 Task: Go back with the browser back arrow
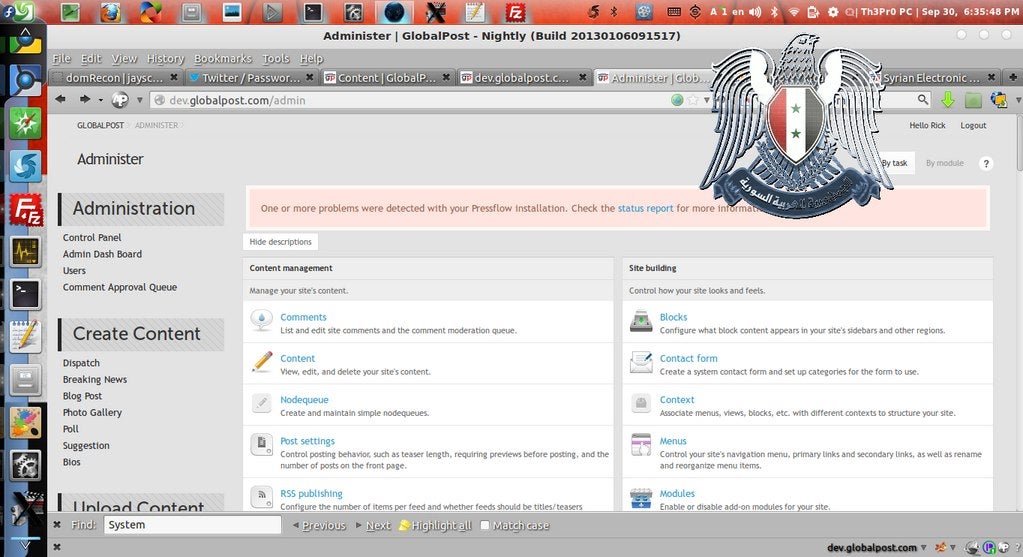point(61,100)
